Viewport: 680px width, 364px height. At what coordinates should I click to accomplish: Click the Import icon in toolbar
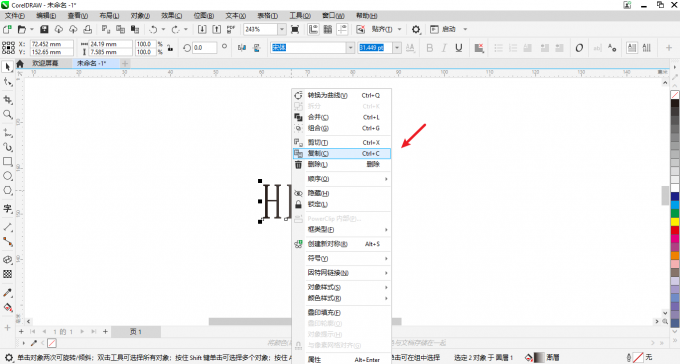(x=202, y=29)
